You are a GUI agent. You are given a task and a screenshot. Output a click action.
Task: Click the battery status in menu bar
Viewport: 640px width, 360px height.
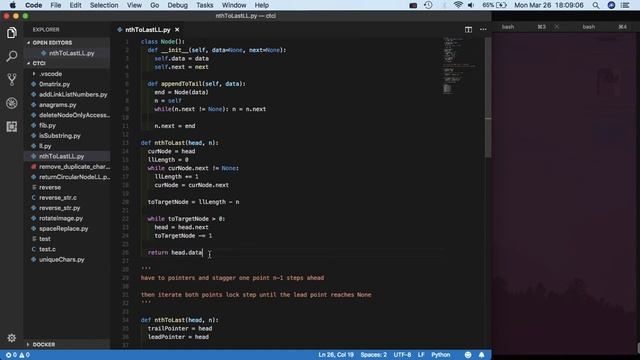pos(494,5)
